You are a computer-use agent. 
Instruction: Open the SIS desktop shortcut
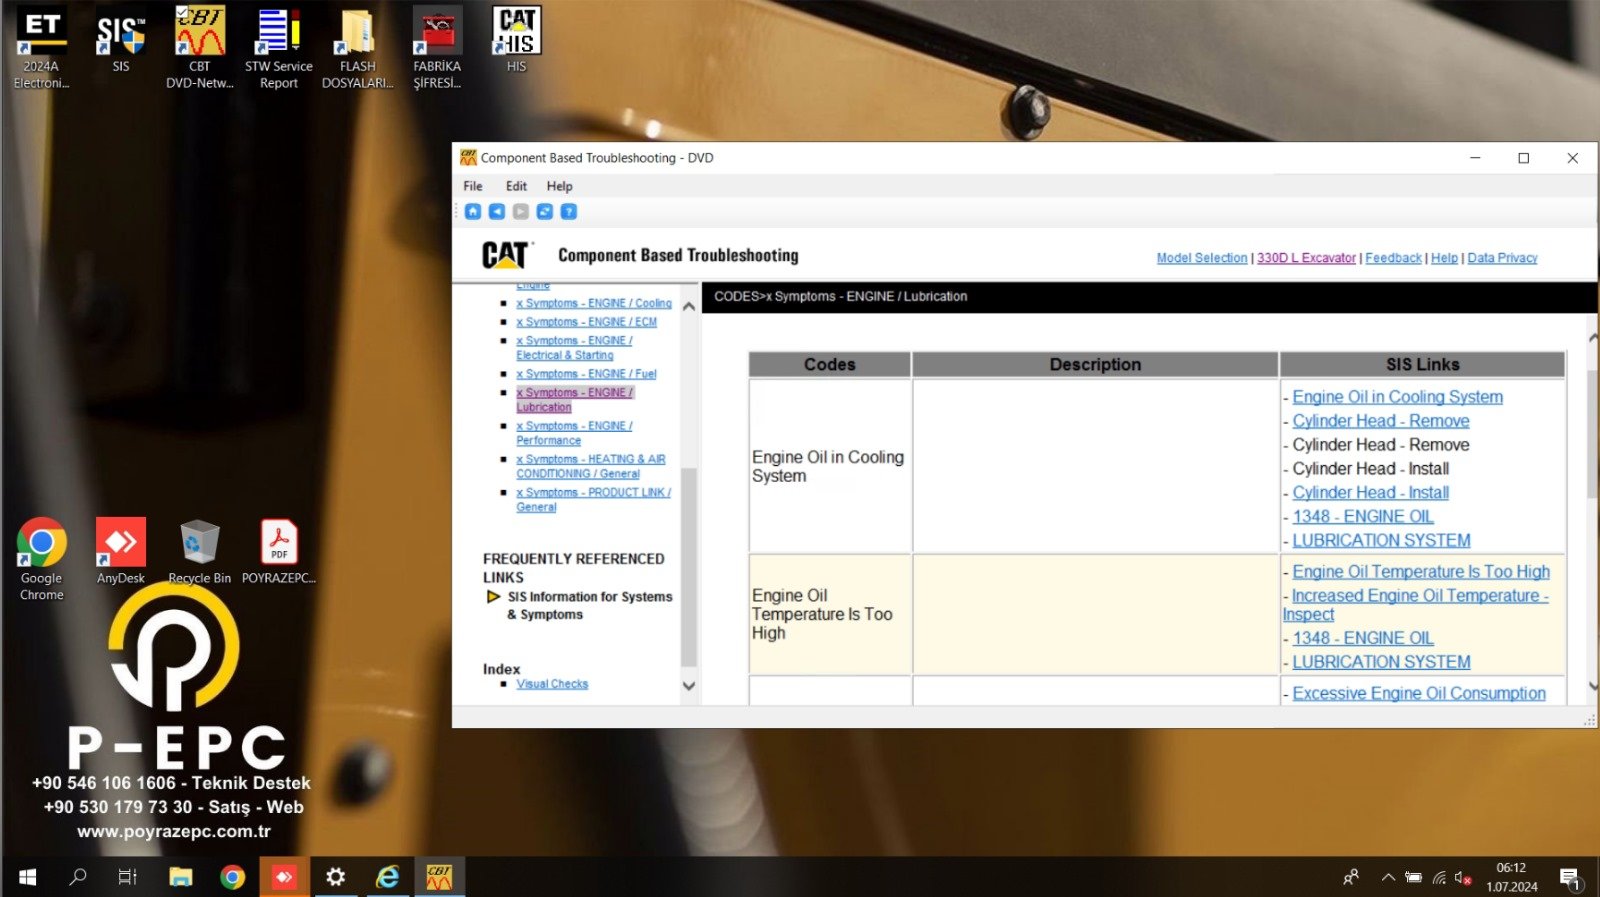(121, 42)
